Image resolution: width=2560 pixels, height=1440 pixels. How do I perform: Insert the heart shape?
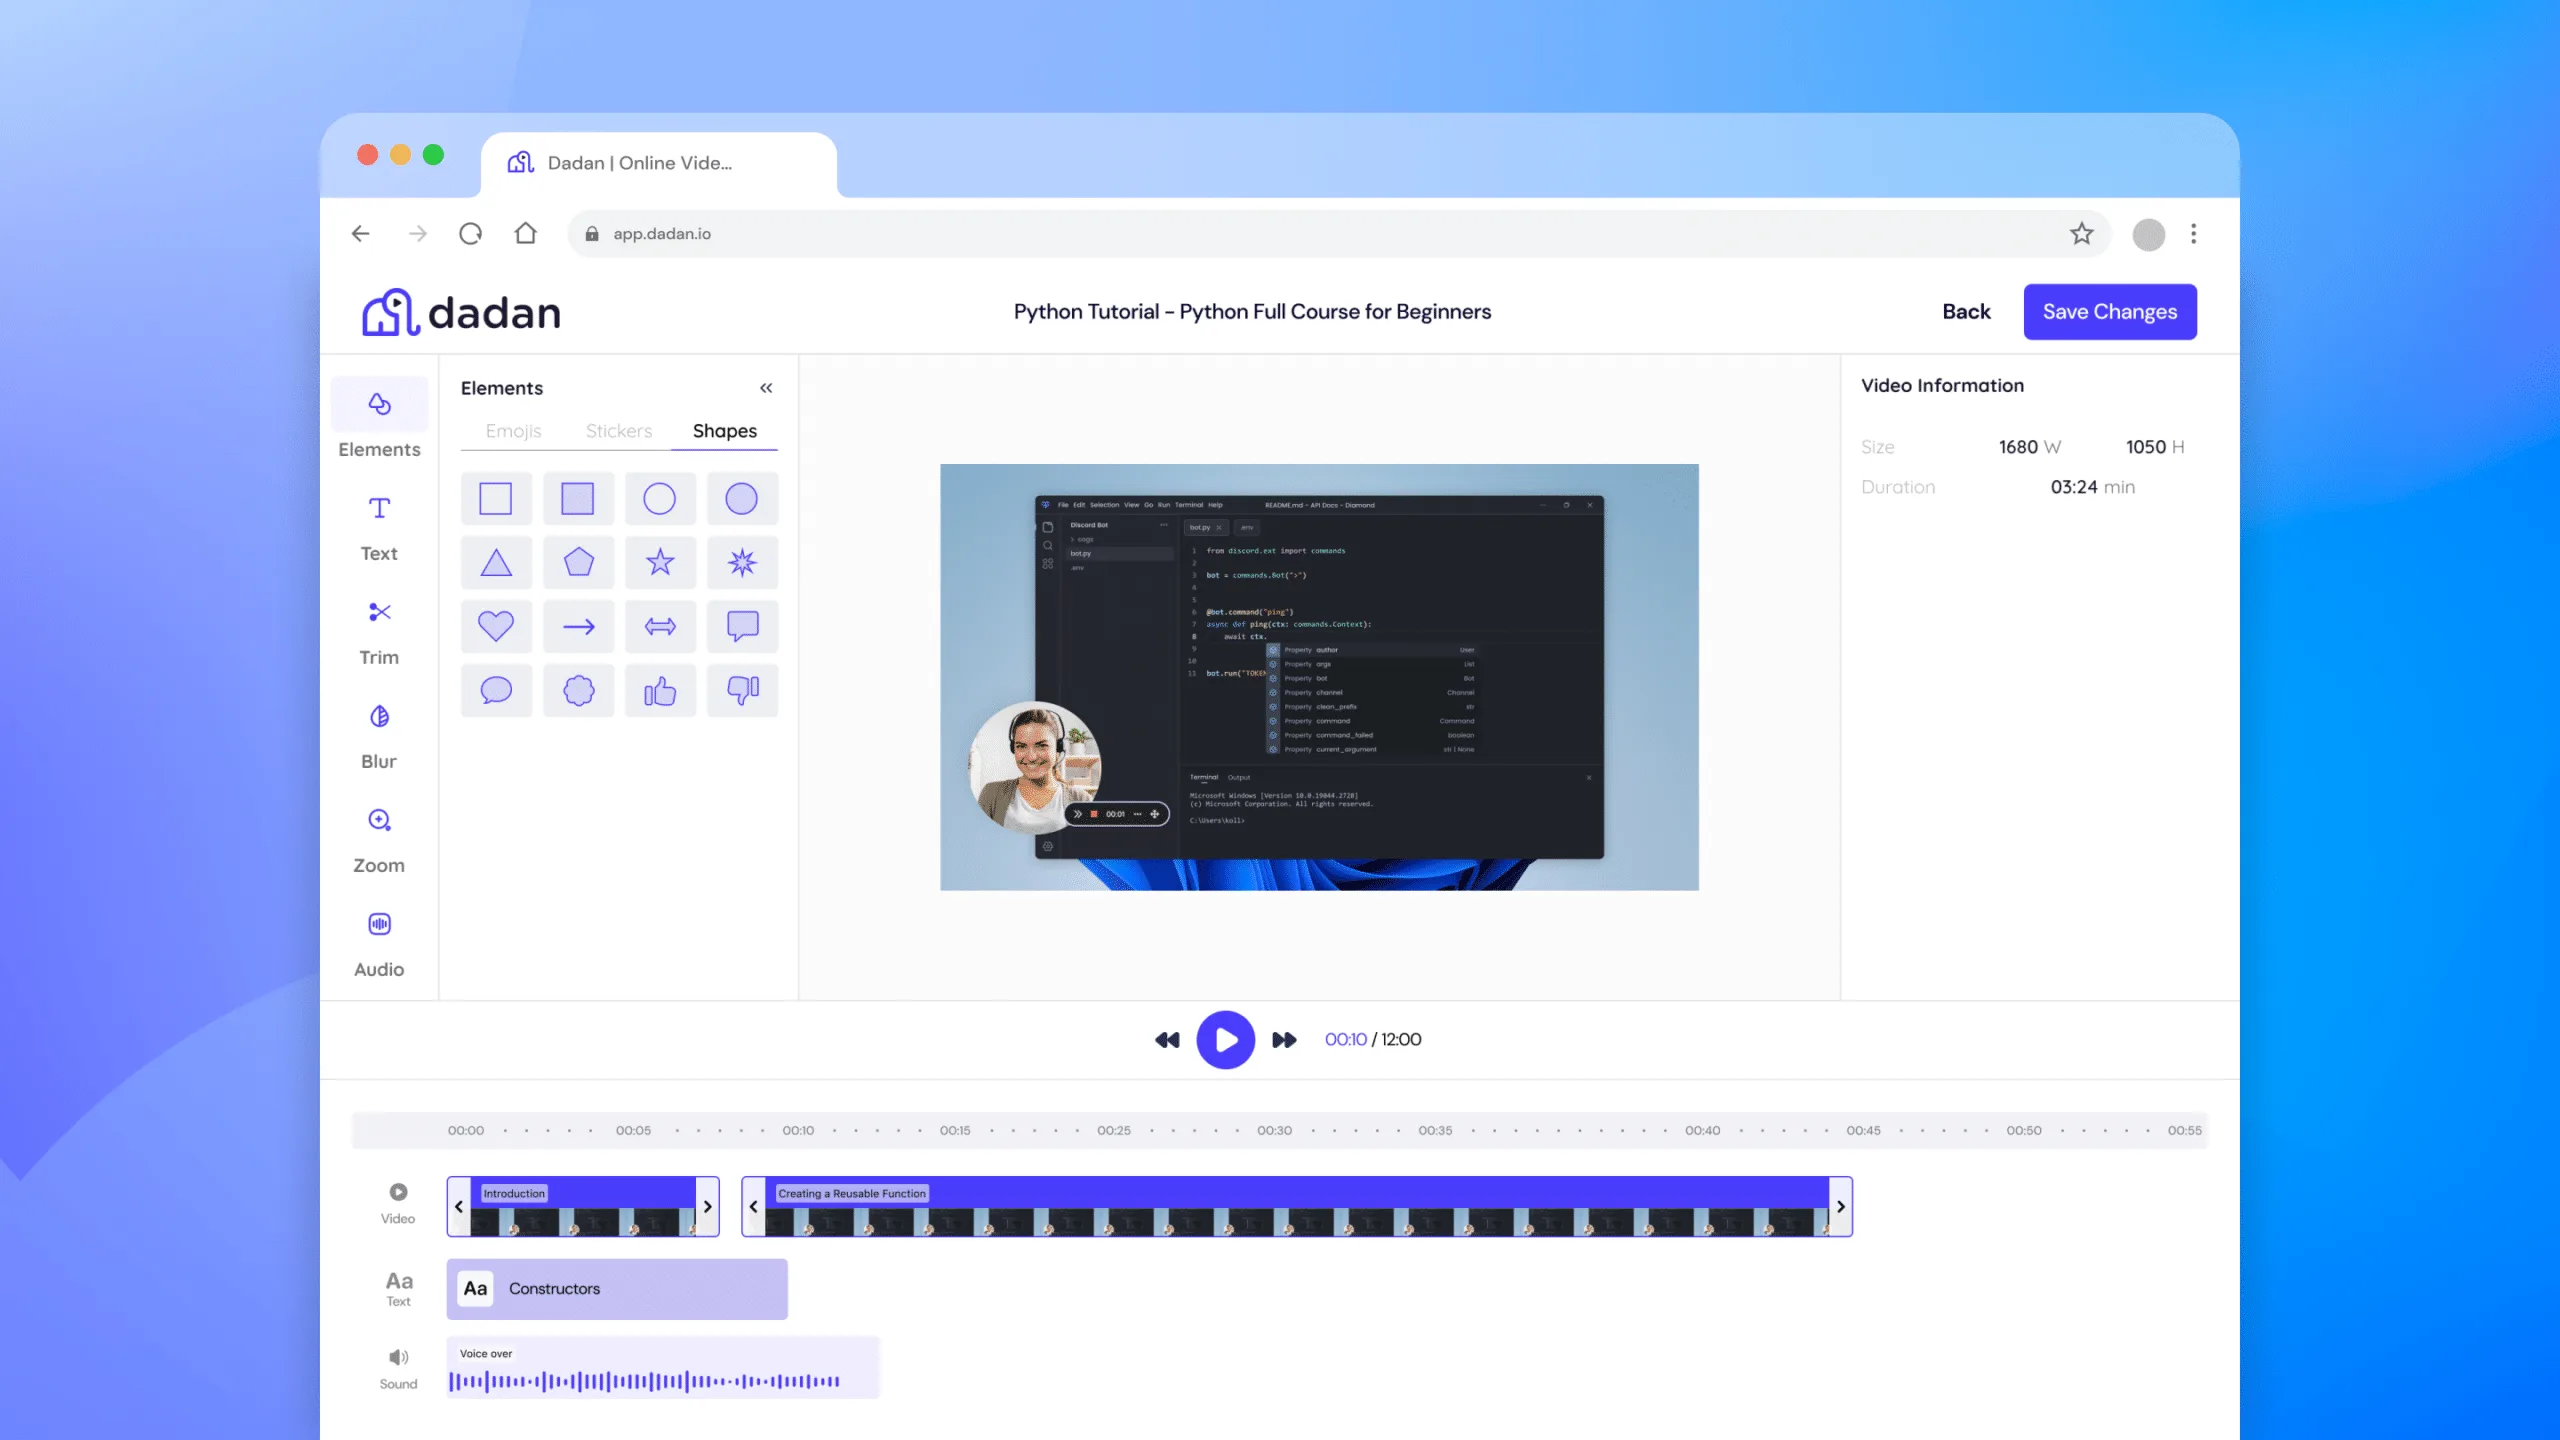496,626
